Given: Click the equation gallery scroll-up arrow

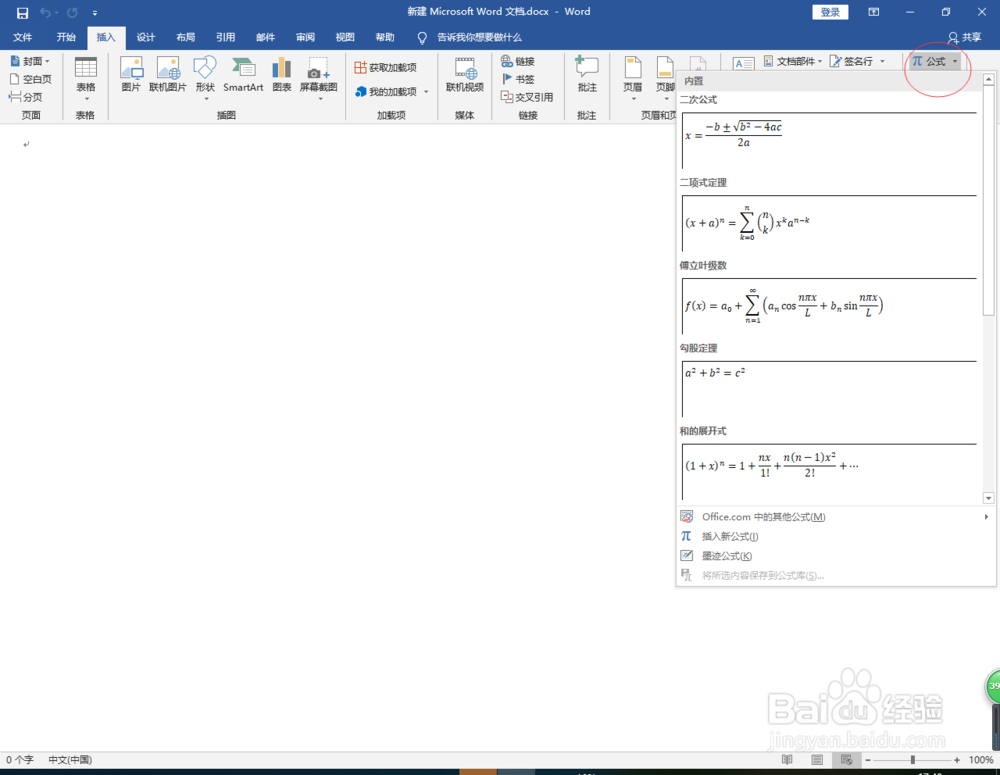Looking at the screenshot, I should tap(989, 80).
